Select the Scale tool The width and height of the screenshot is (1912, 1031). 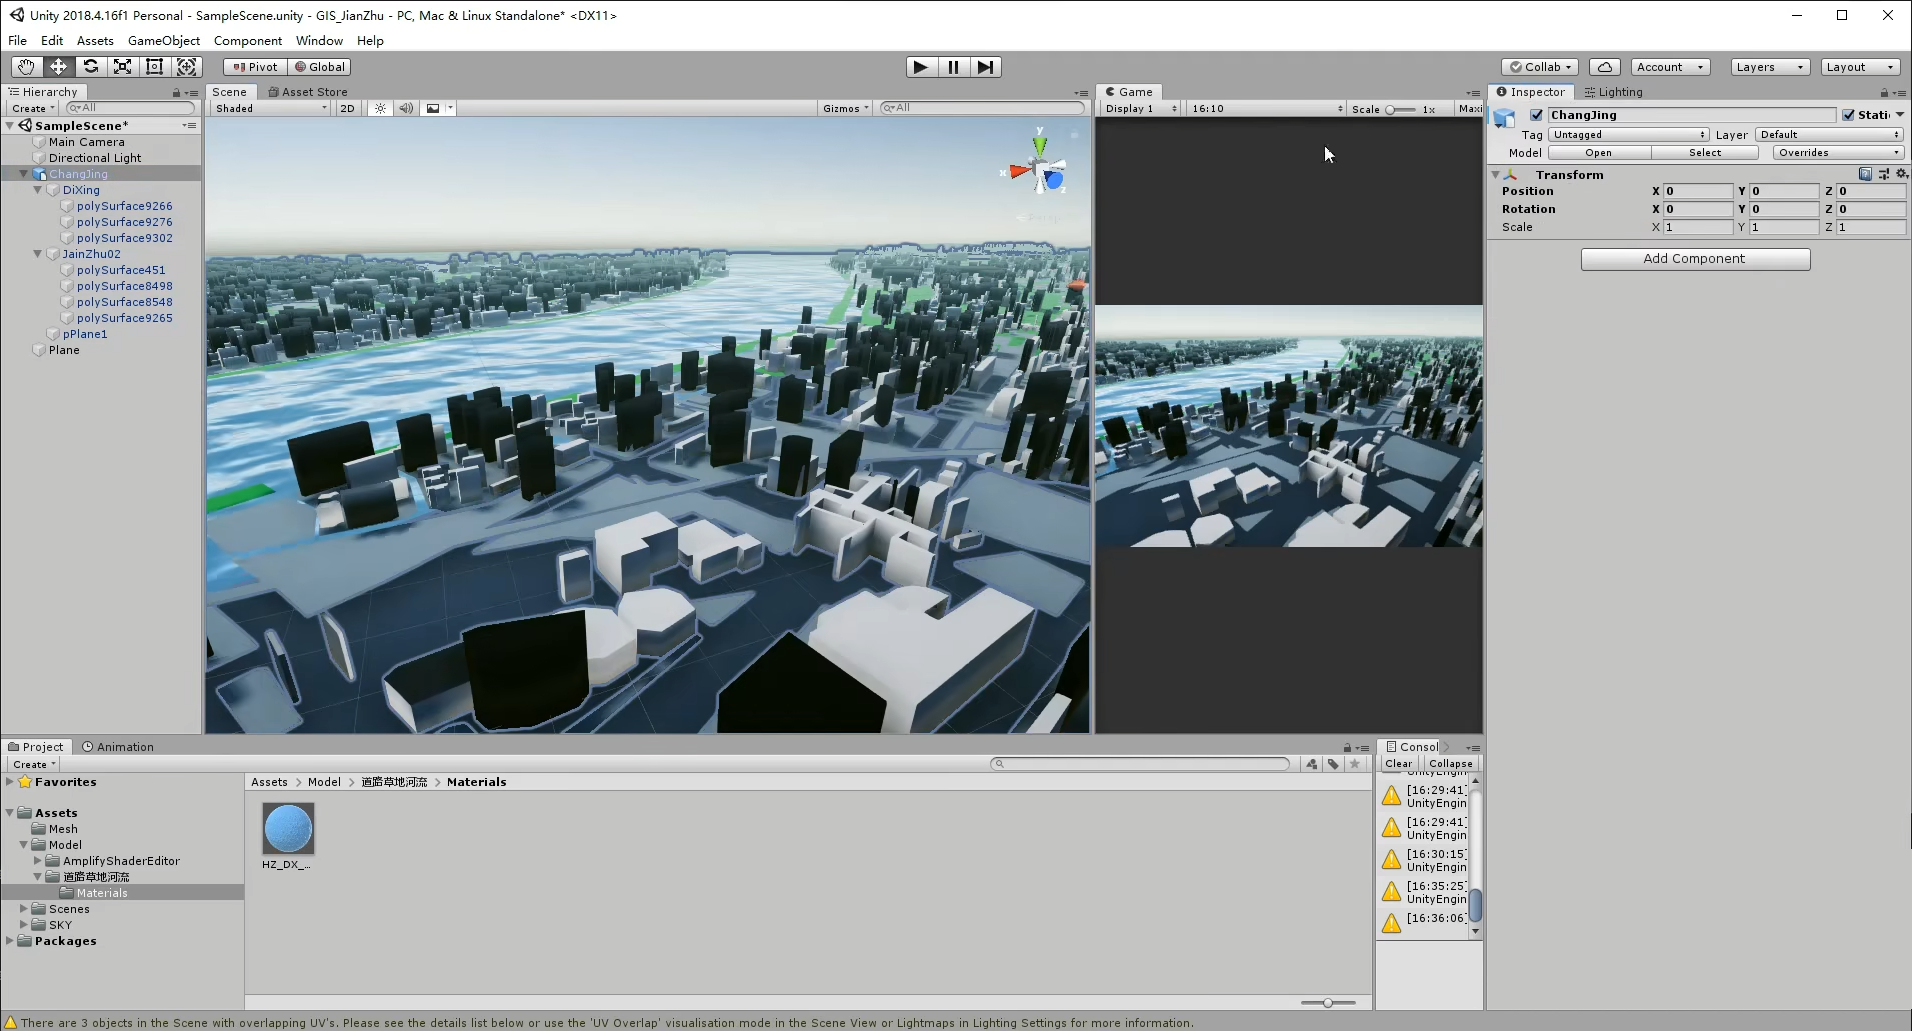123,67
